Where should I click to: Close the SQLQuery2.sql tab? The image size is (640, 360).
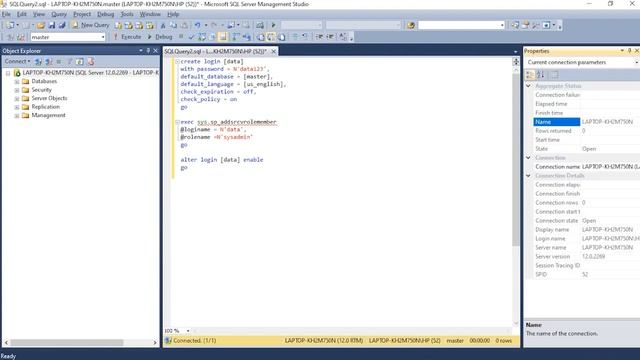coord(273,51)
